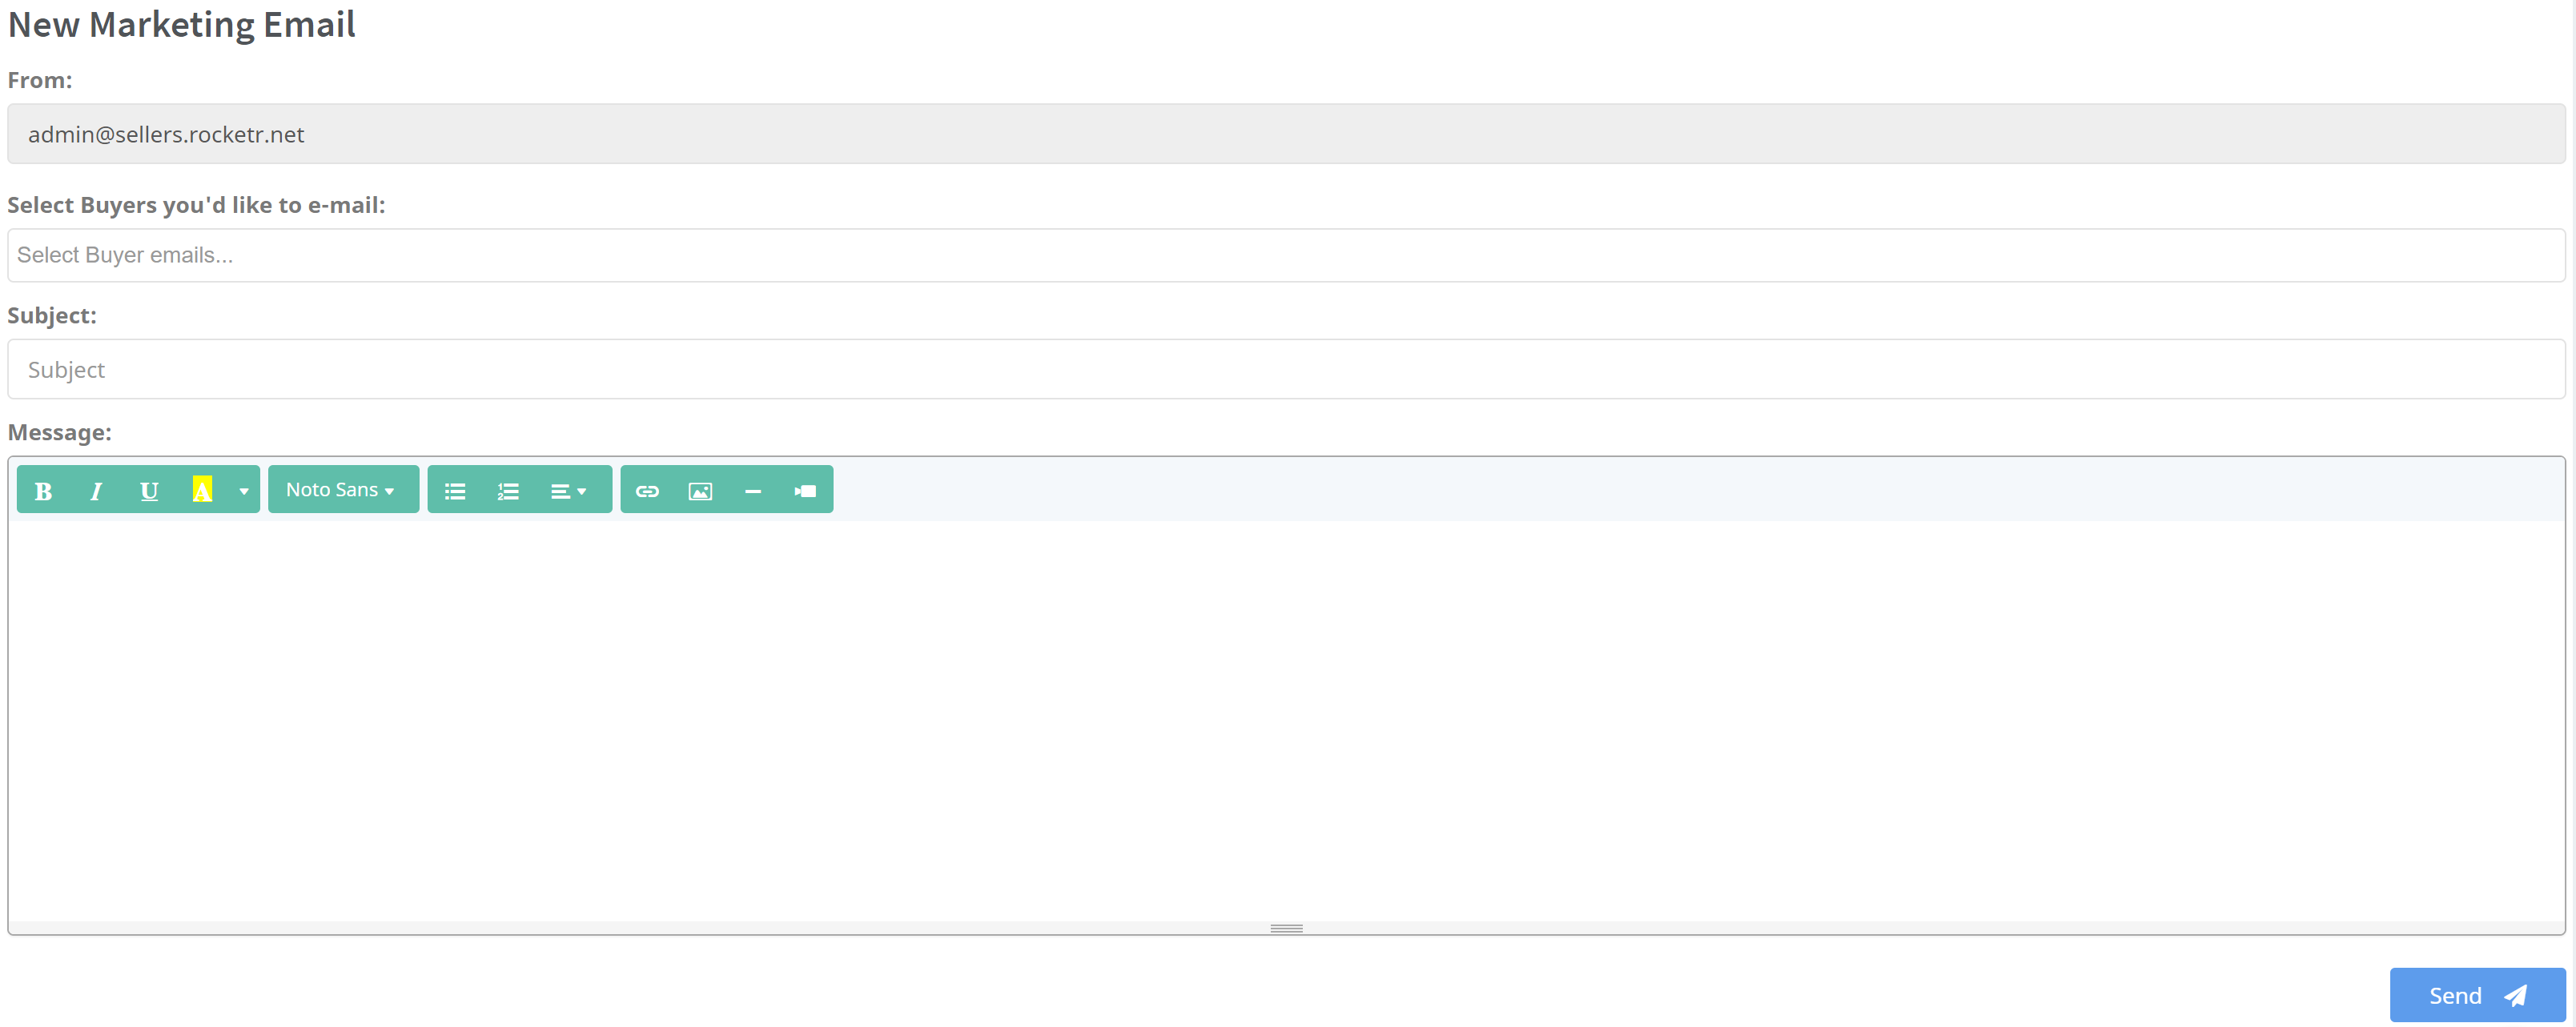The height and width of the screenshot is (1027, 2576).
Task: Insert a picture into the message
Action: (700, 490)
